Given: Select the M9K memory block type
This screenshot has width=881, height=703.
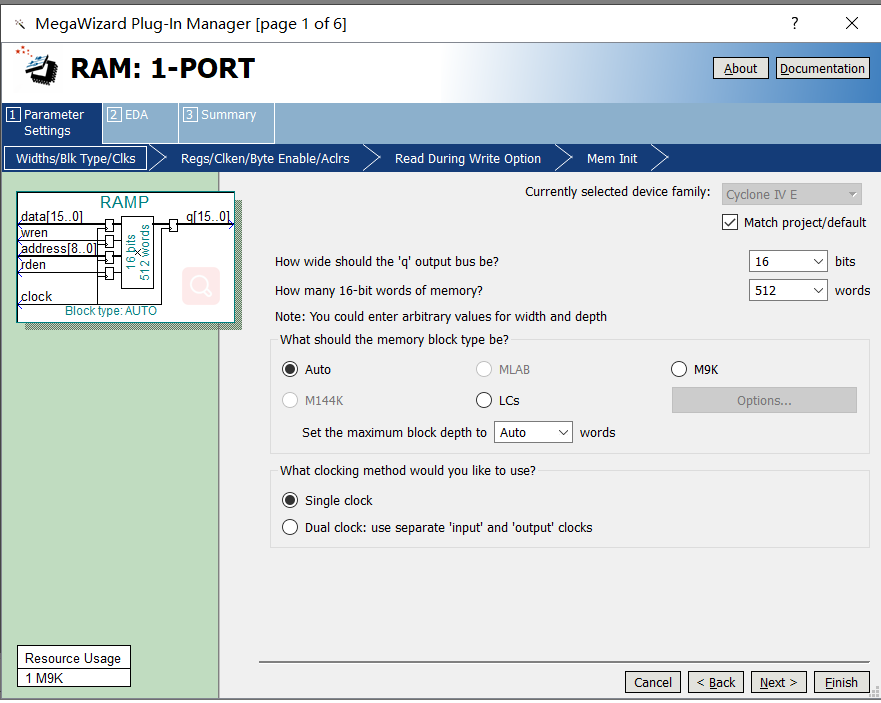Looking at the screenshot, I should pyautogui.click(x=679, y=368).
